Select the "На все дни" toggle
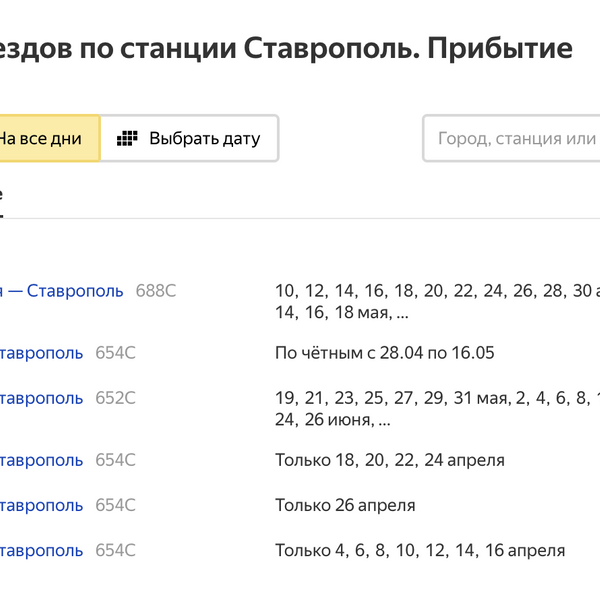Image resolution: width=600 pixels, height=600 pixels. coord(45,139)
